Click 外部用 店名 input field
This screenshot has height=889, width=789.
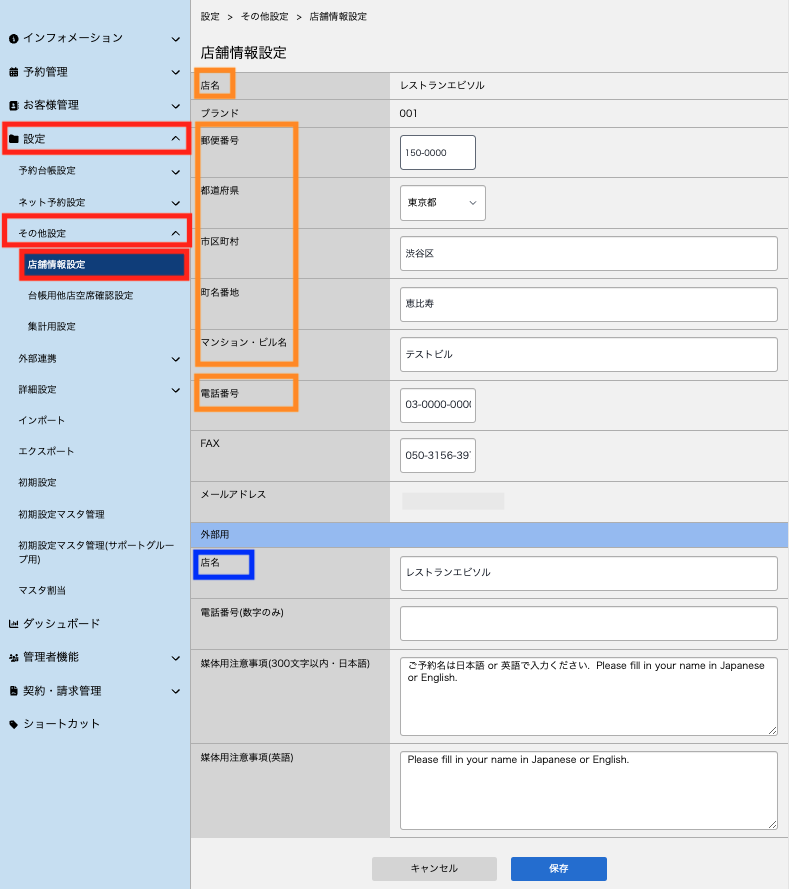(588, 573)
